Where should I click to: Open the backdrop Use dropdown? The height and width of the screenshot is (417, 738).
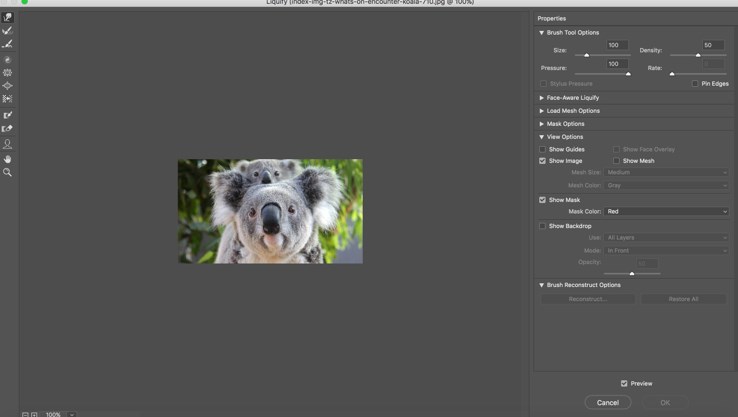click(666, 238)
